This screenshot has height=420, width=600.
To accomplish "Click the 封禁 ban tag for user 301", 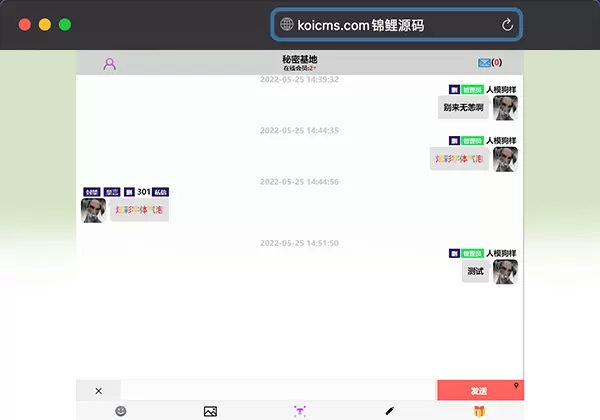I will pos(92,192).
